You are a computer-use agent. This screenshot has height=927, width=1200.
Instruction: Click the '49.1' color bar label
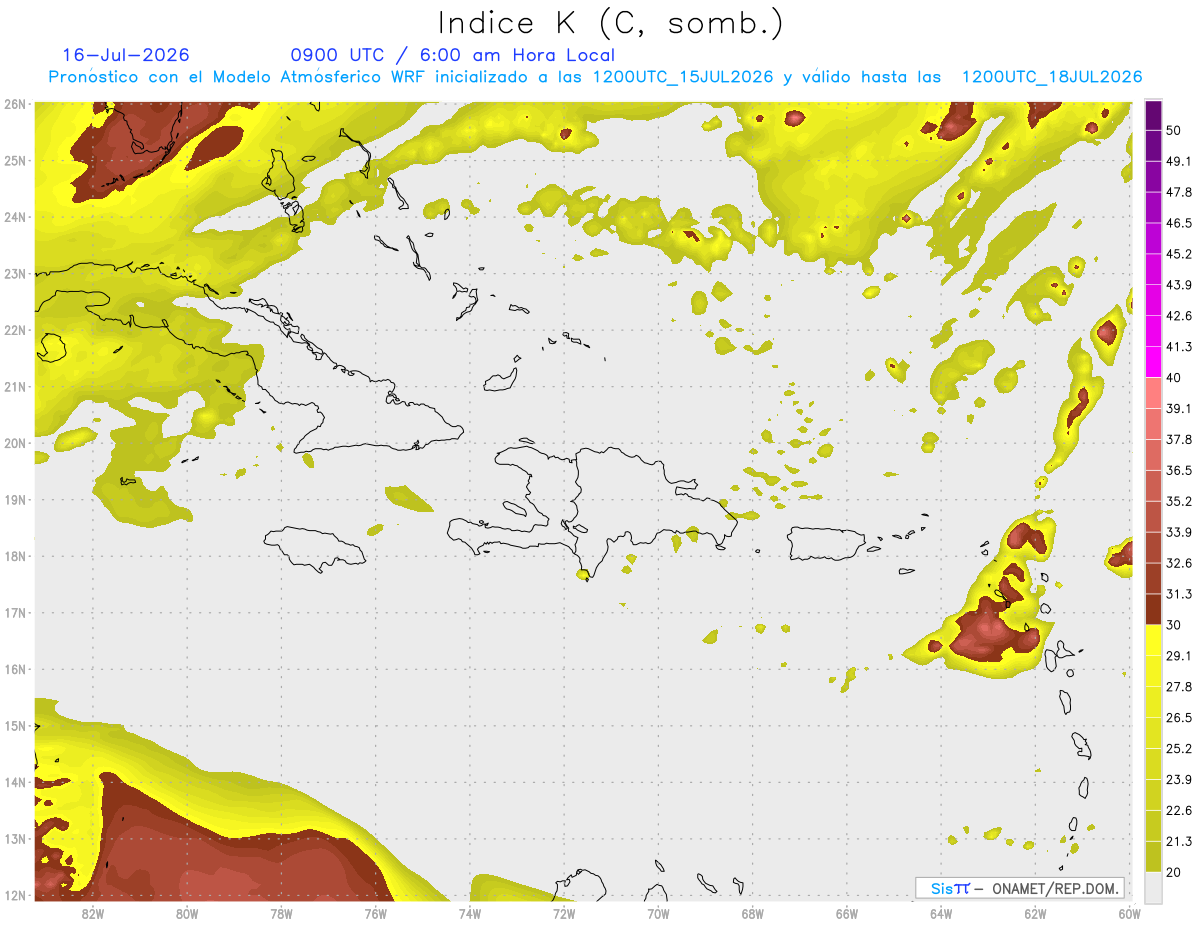(1179, 162)
